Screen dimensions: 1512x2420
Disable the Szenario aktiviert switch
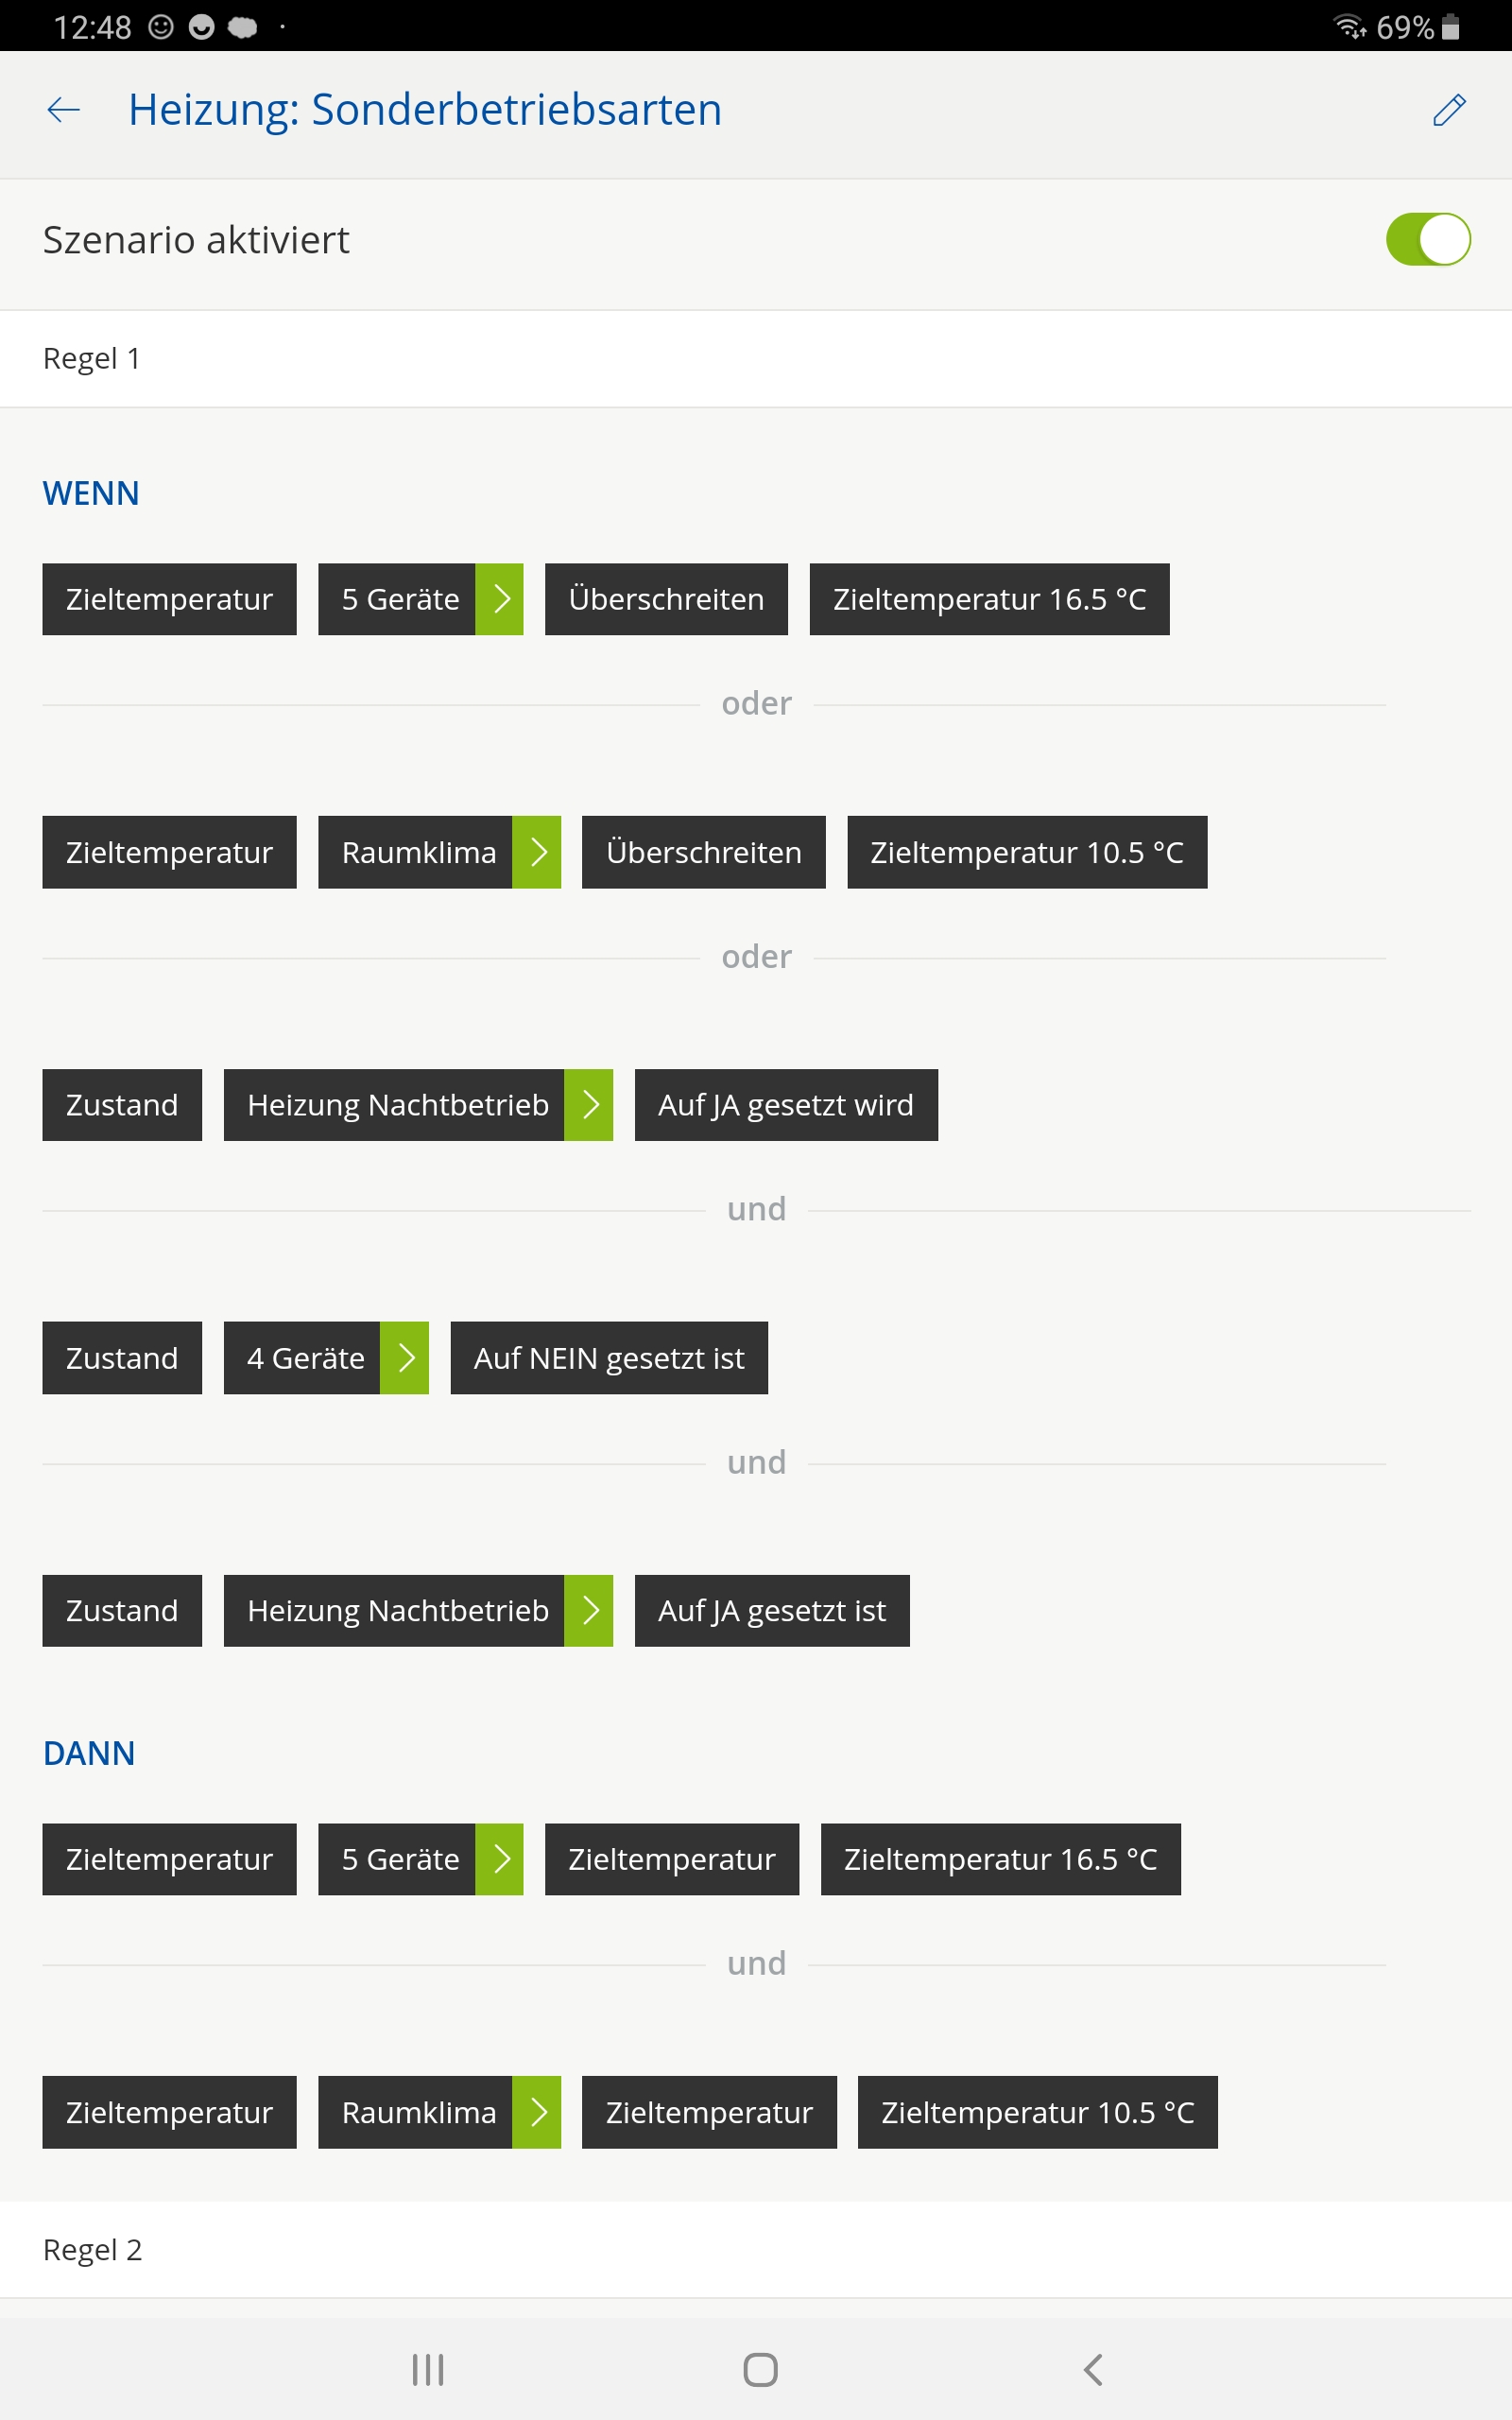point(1427,240)
